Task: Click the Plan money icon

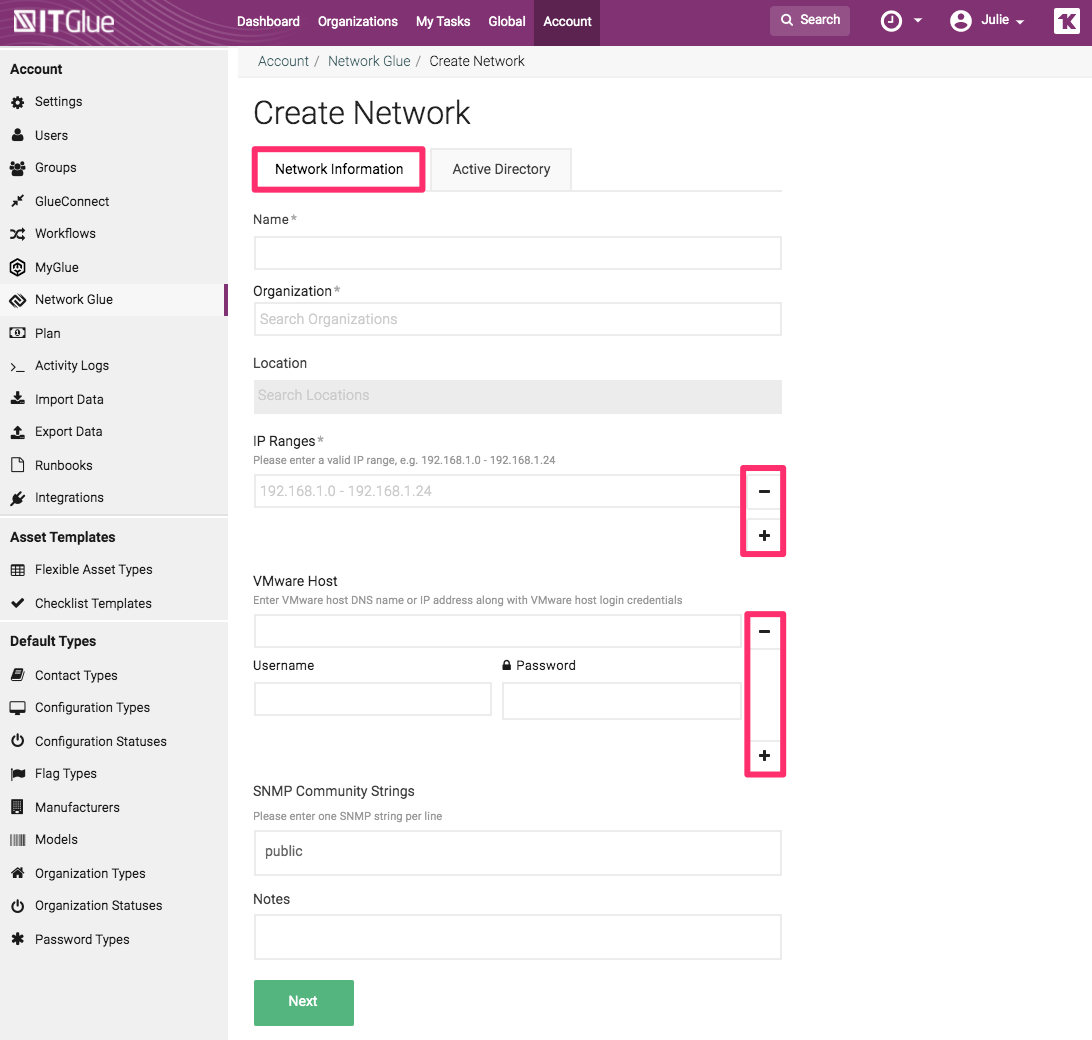Action: 17,334
